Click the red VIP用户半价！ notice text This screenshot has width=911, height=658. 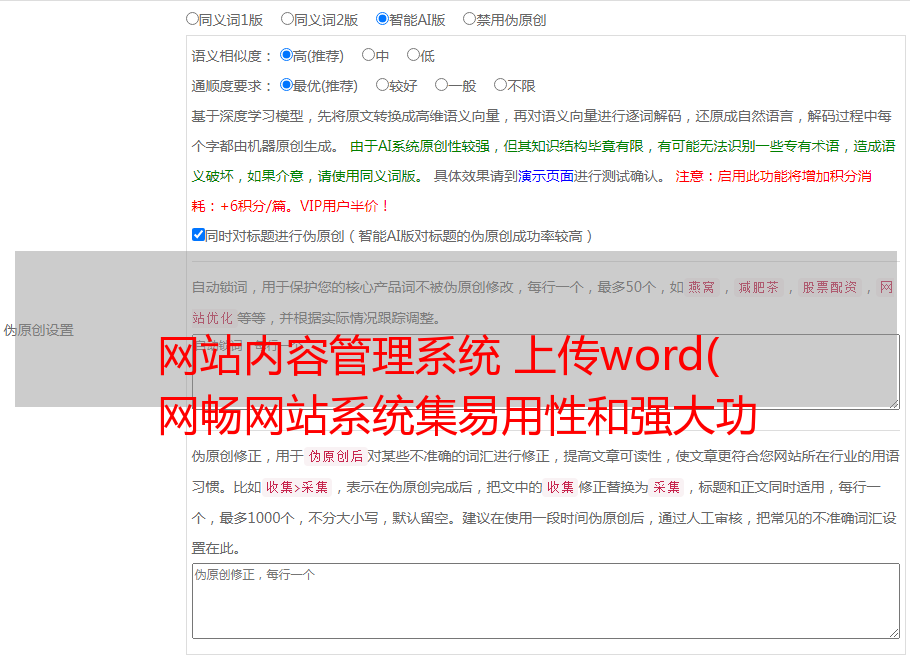(345, 206)
